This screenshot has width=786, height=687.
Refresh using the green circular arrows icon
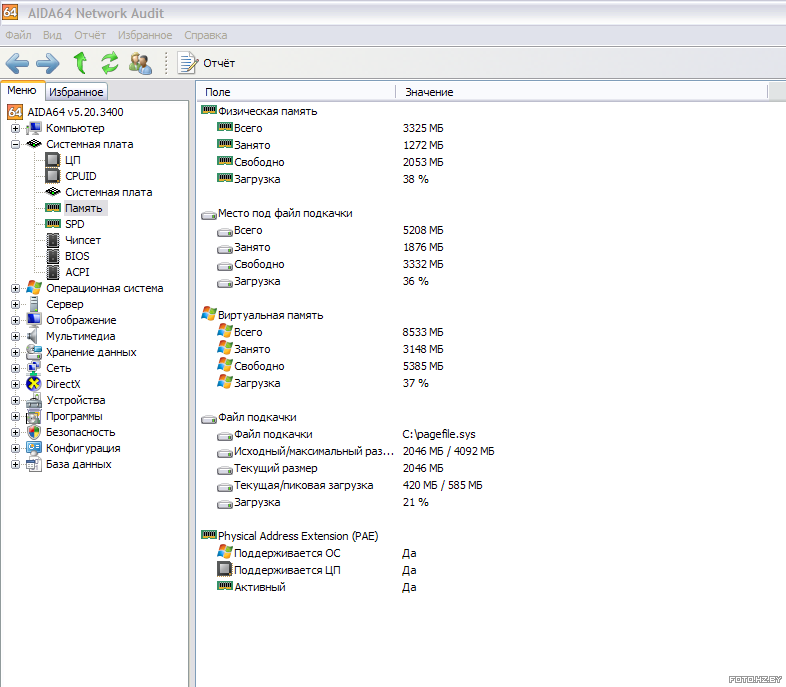[x=110, y=63]
